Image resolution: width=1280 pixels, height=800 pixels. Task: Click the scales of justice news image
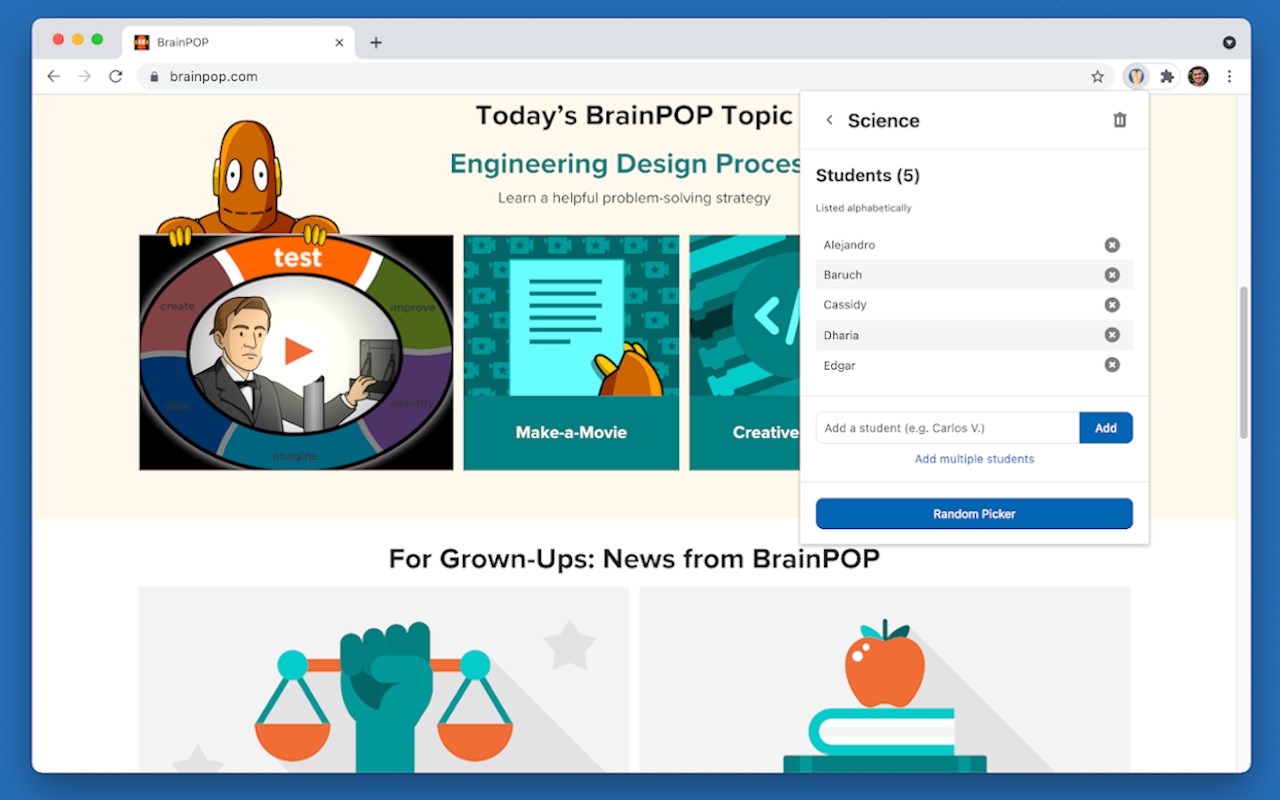tap(384, 680)
